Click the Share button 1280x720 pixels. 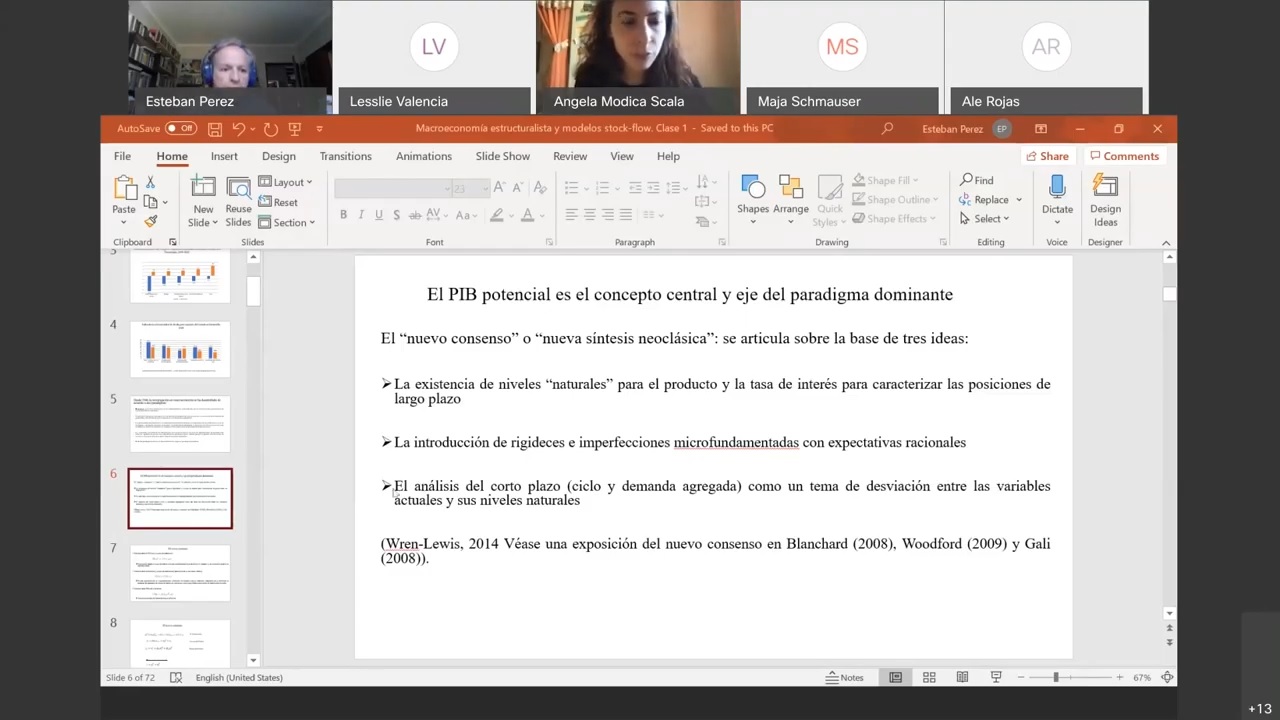point(1047,156)
